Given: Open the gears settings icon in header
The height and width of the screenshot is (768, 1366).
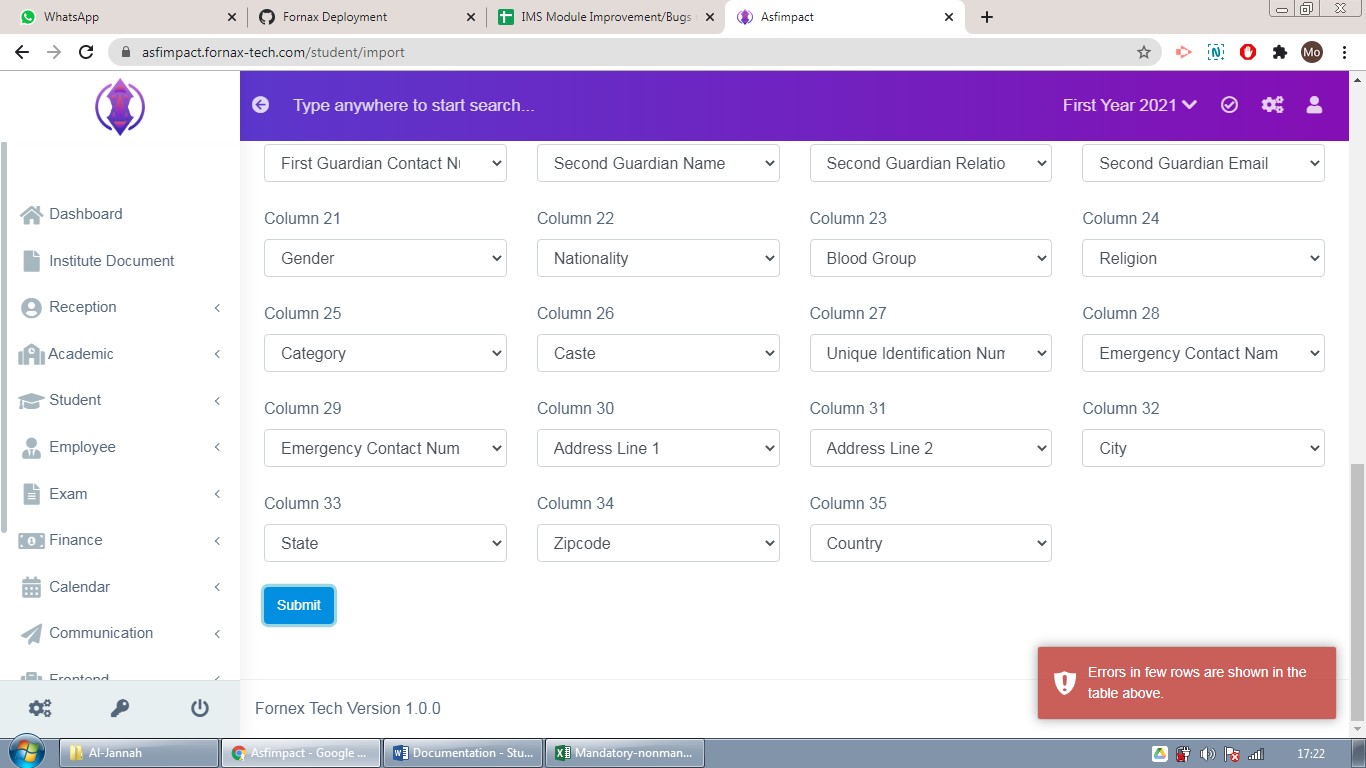Looking at the screenshot, I should pos(1272,105).
